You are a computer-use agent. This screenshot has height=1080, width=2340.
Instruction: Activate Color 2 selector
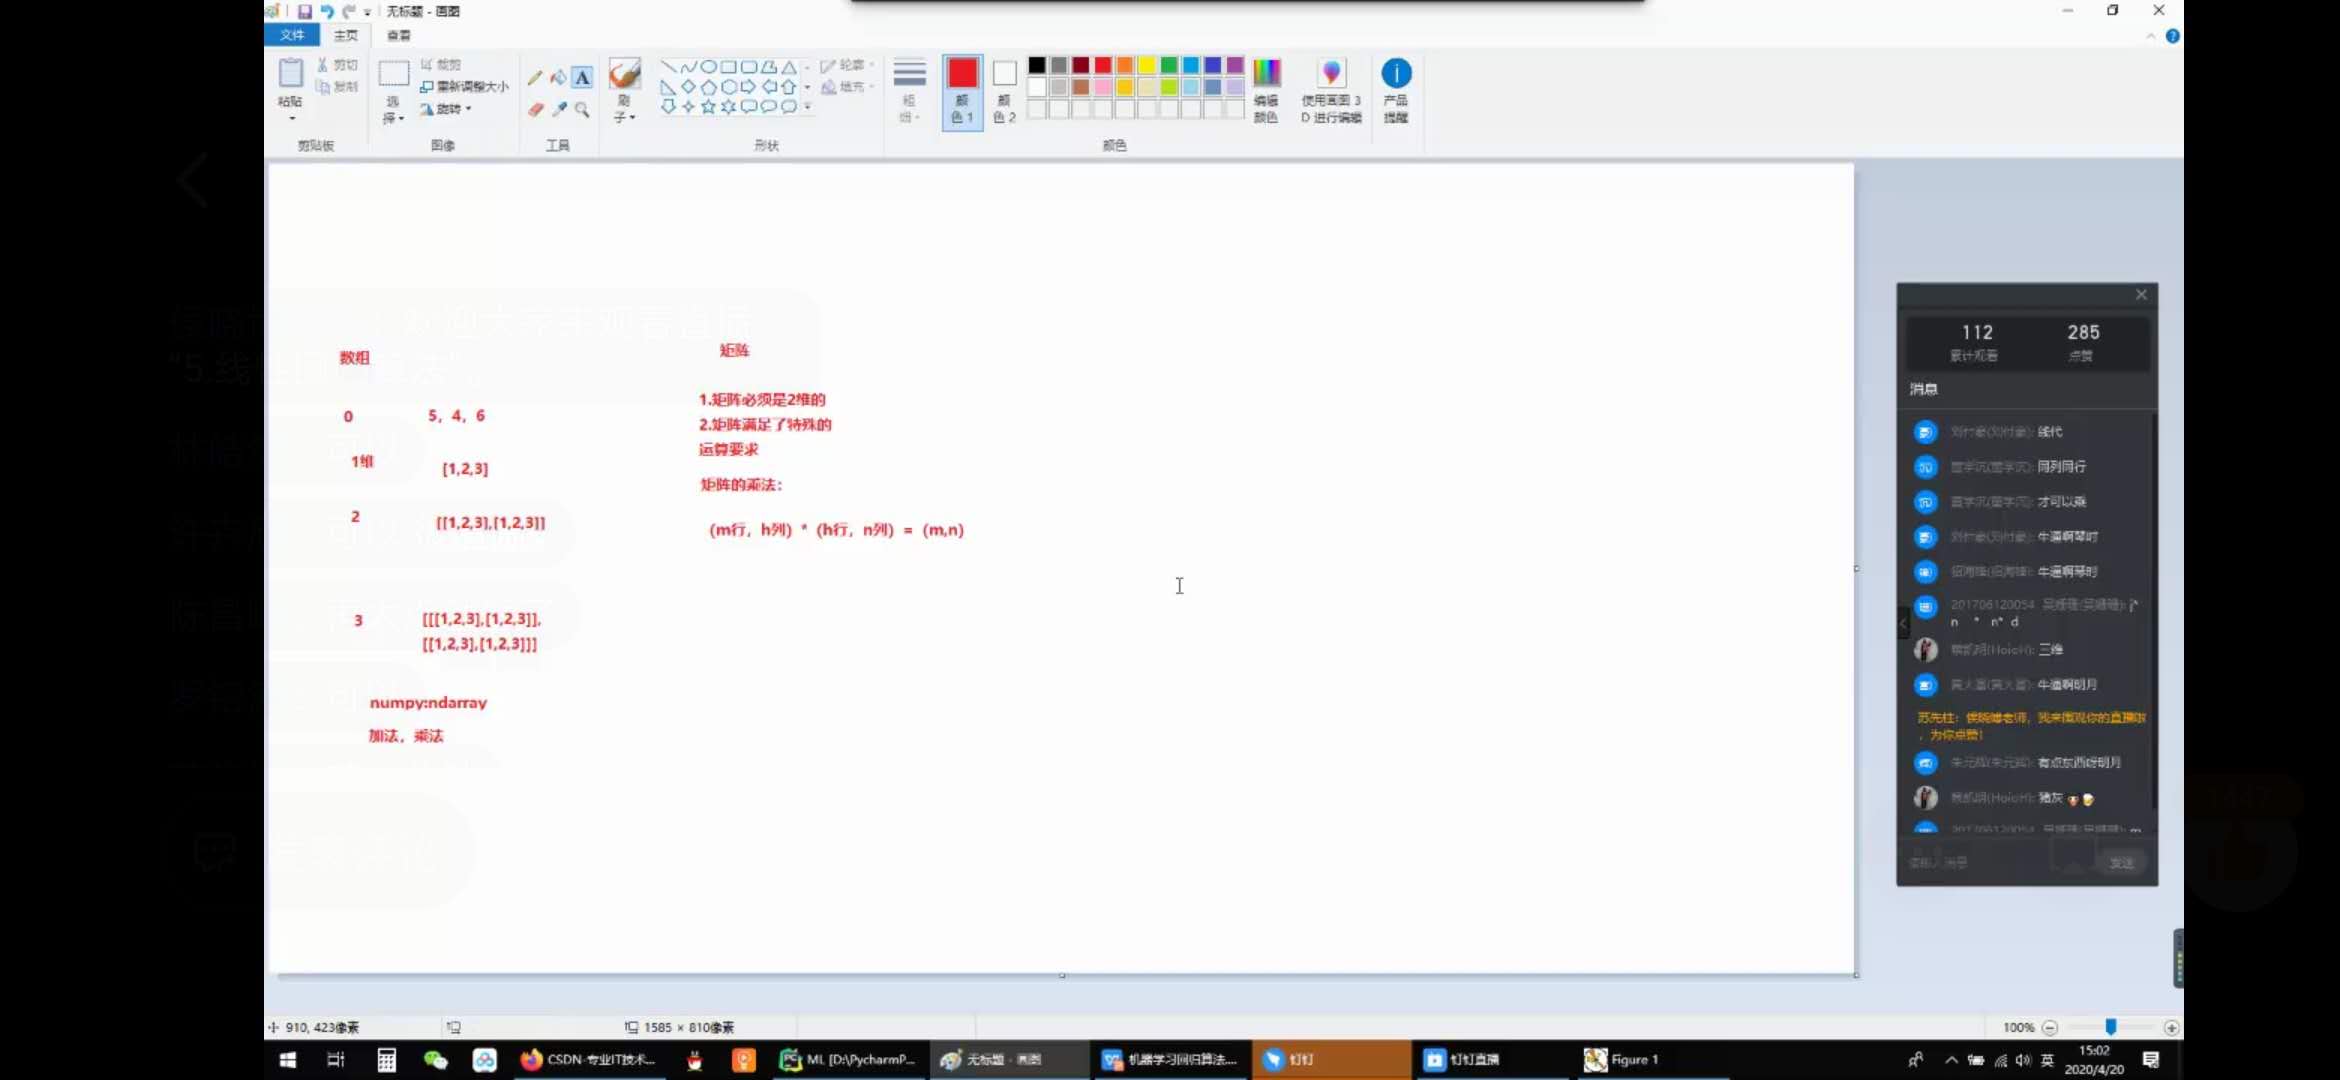click(x=1004, y=91)
